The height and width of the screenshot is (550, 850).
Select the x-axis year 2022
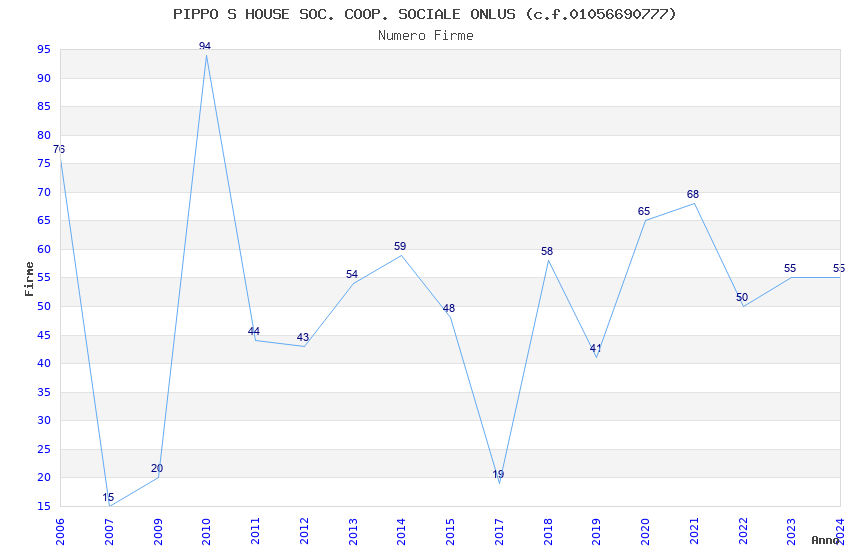743,532
